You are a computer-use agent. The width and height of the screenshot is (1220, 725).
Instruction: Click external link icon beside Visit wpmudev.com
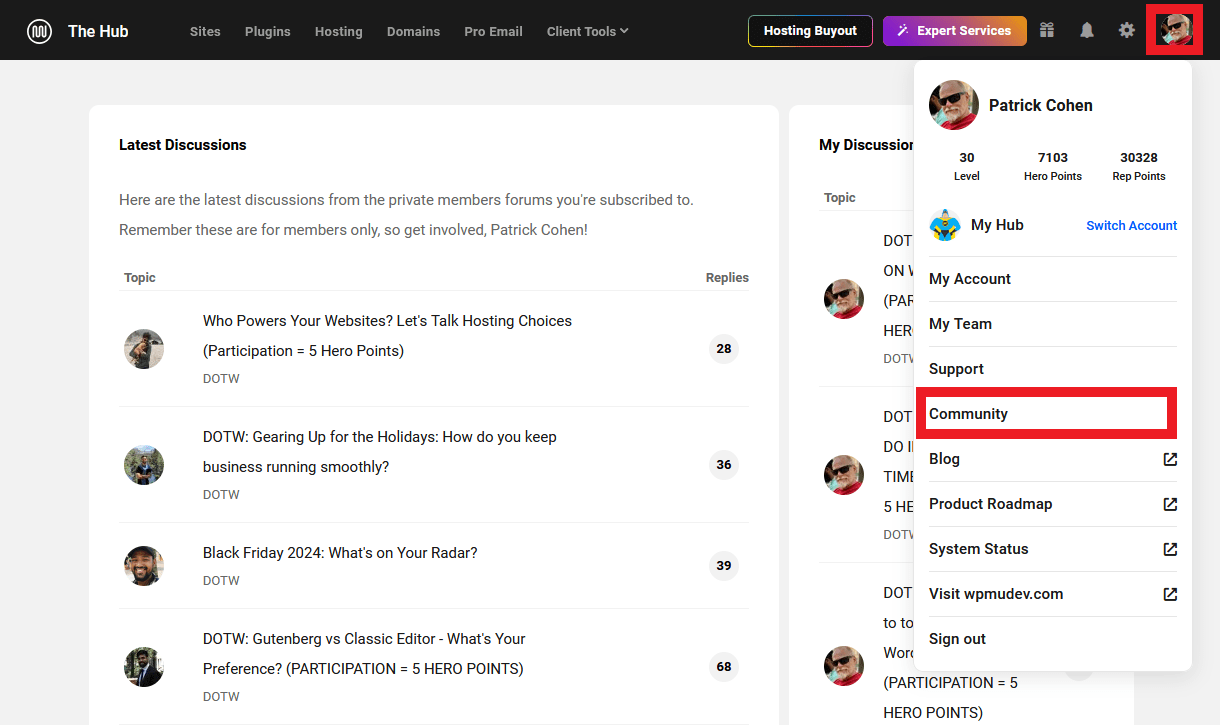(1170, 594)
